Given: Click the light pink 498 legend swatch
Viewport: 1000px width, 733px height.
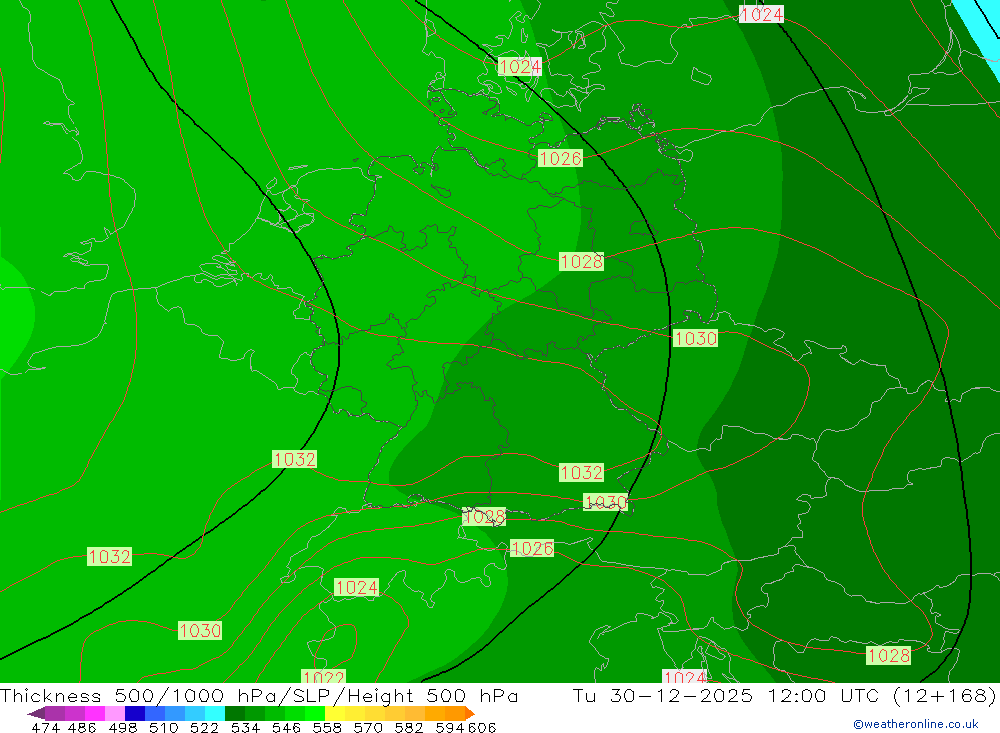Looking at the screenshot, I should (x=115, y=713).
